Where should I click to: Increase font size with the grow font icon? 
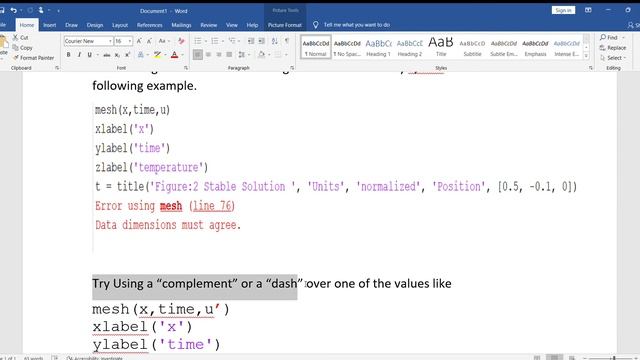(x=139, y=41)
